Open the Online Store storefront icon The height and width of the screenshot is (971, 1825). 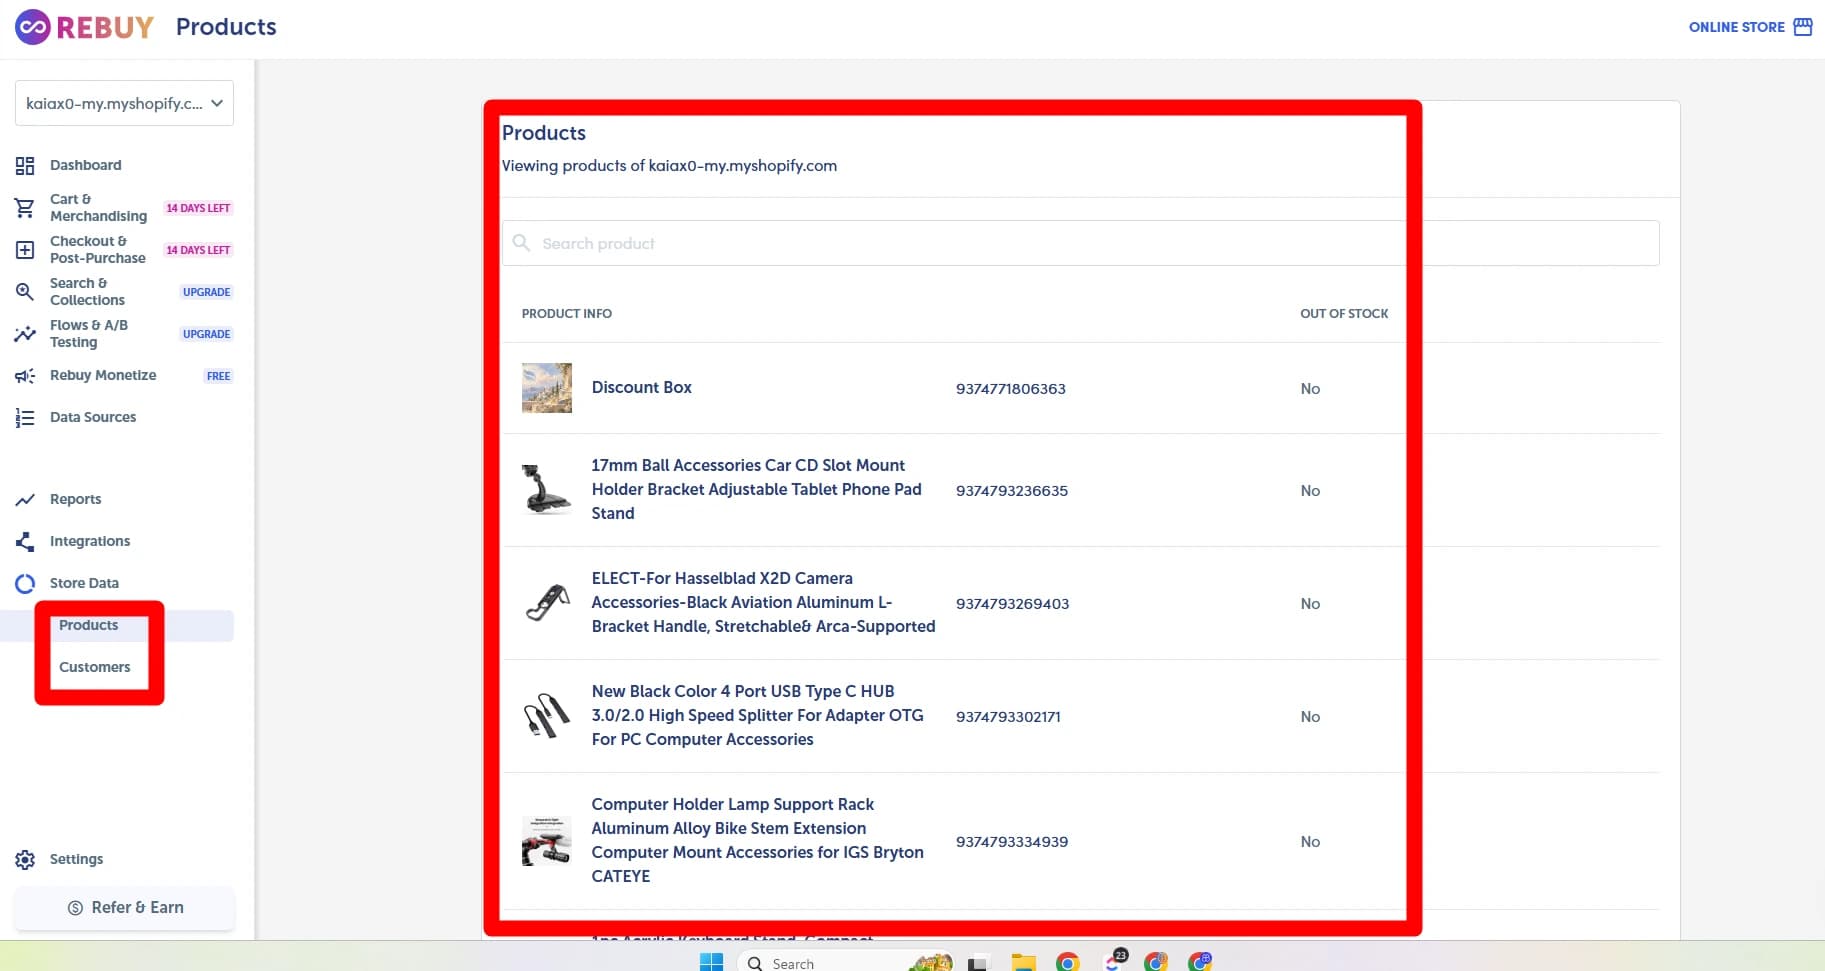(x=1803, y=27)
